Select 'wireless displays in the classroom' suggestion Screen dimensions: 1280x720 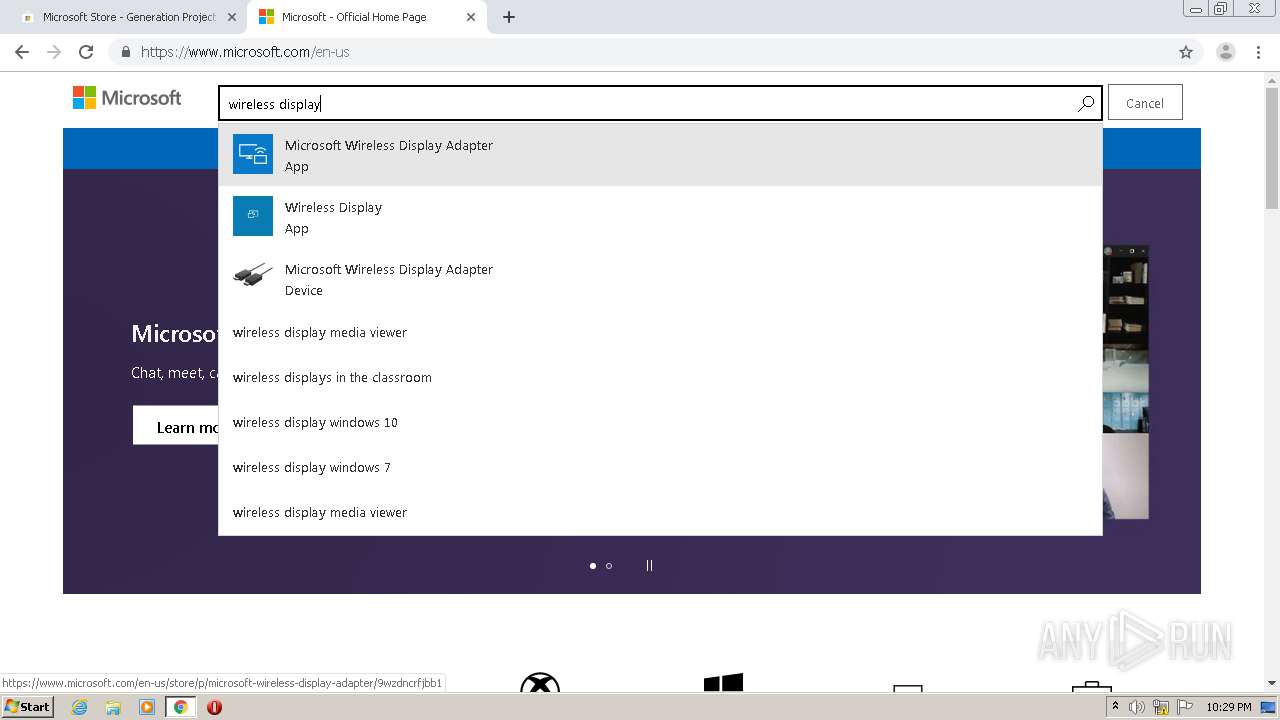coord(660,377)
